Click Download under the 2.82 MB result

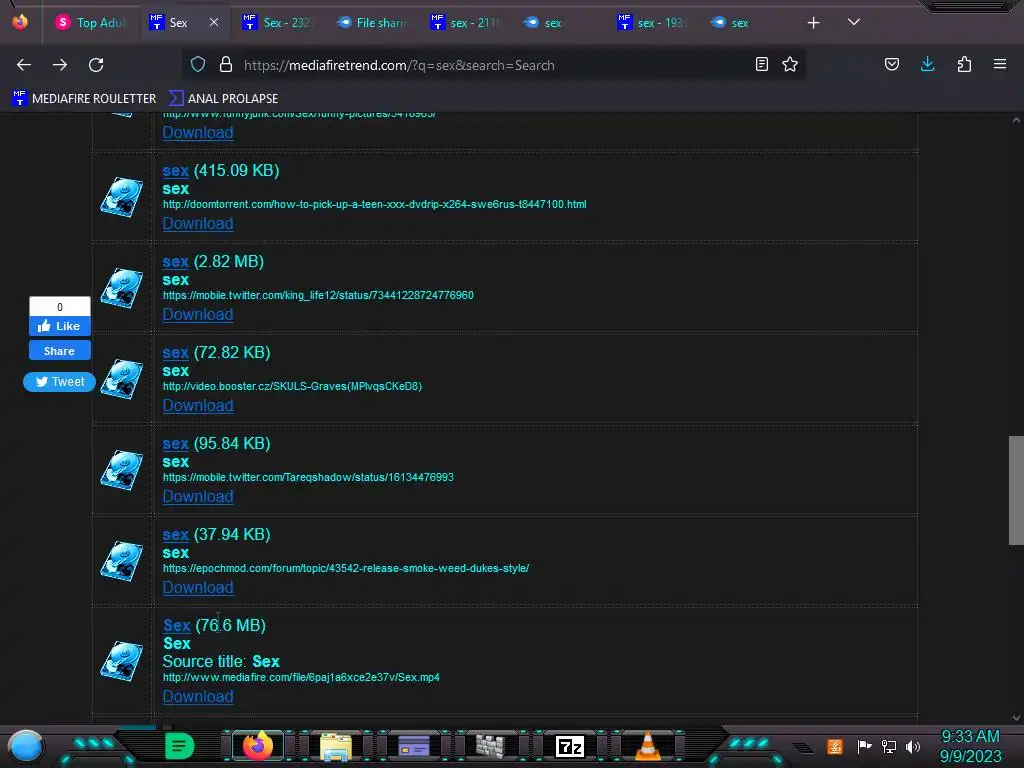[198, 314]
